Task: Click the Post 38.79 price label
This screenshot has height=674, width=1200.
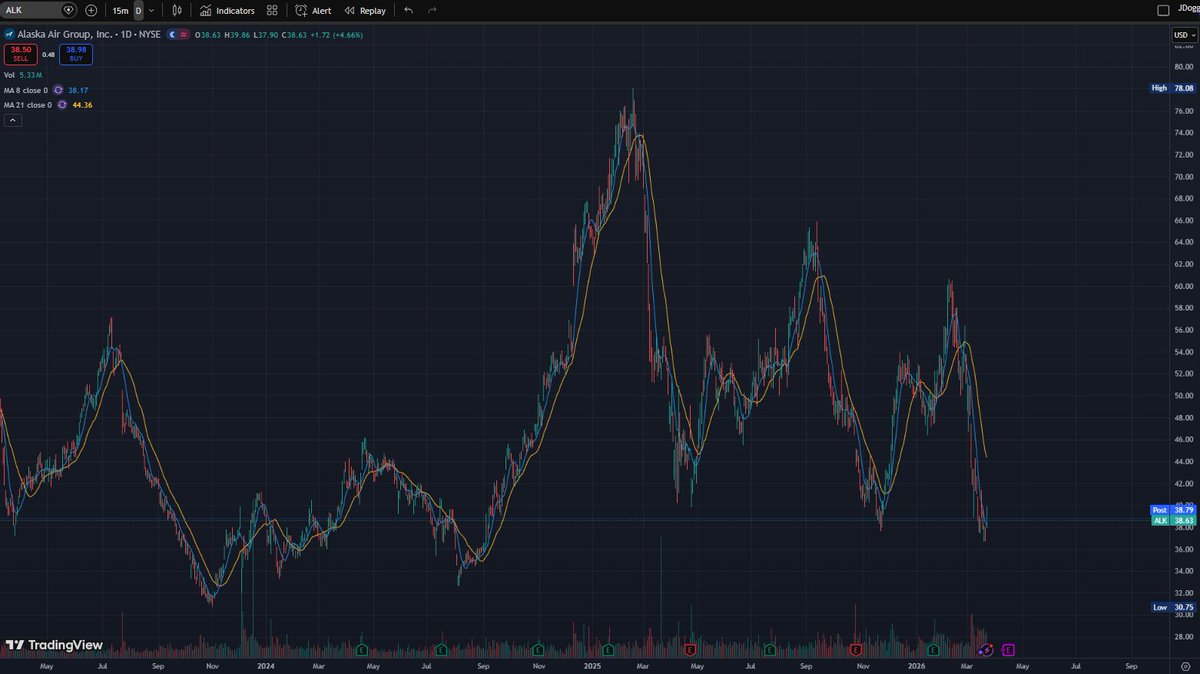Action: [1173, 510]
